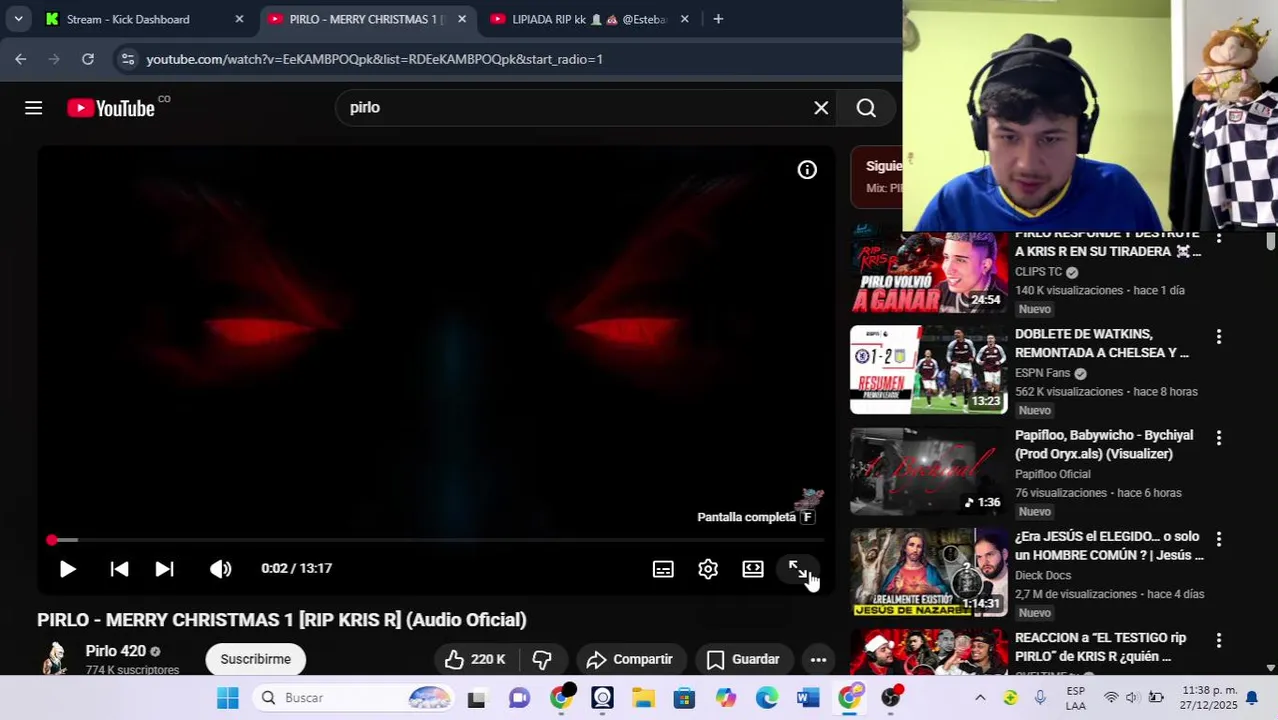Open the Windows Start menu
Image resolution: width=1278 pixels, height=720 pixels.
pos(228,698)
